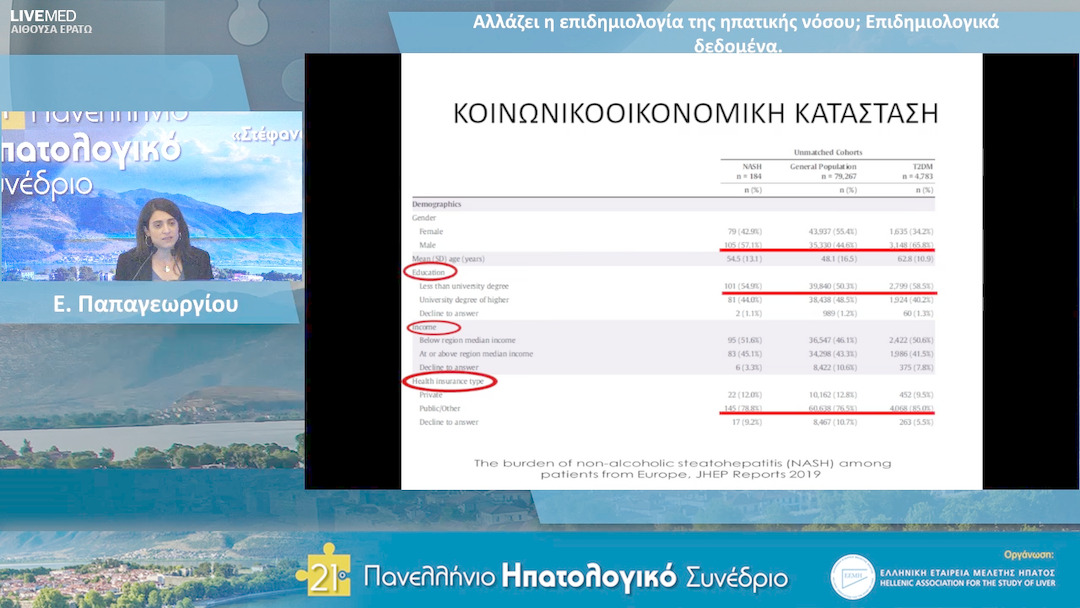Click the value '10,162 (12.8%)'
Image resolution: width=1080 pixels, height=608 pixels.
click(x=833, y=395)
